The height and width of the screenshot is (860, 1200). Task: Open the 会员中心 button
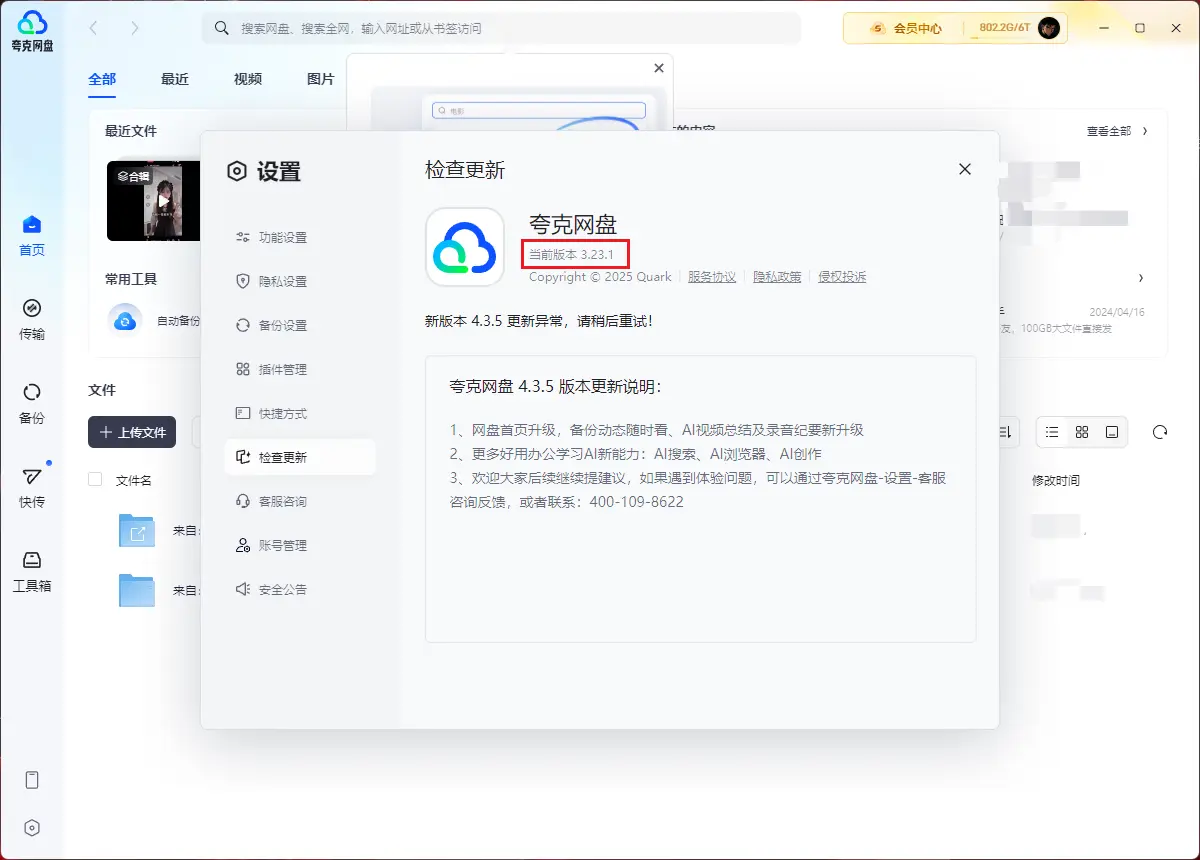click(x=905, y=28)
